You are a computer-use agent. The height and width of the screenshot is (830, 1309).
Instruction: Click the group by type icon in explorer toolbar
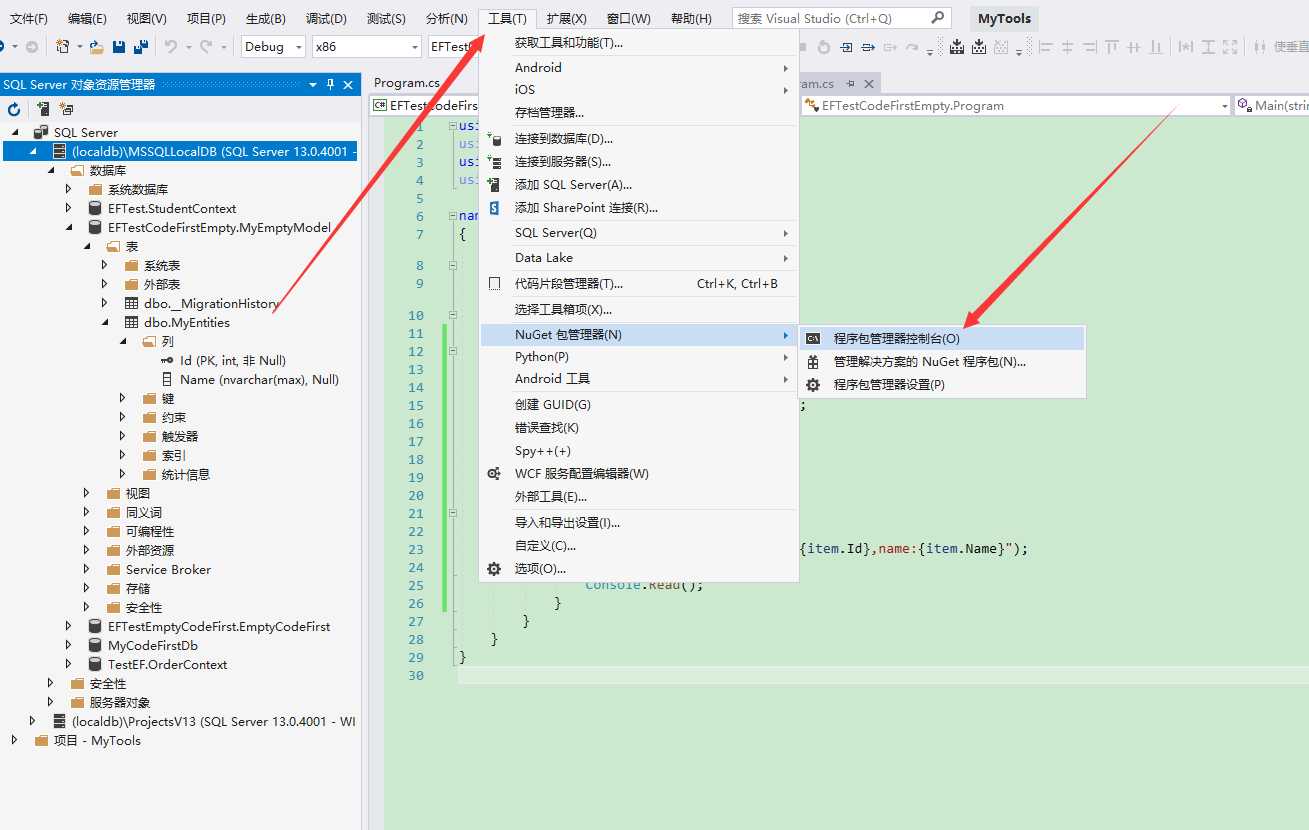66,109
